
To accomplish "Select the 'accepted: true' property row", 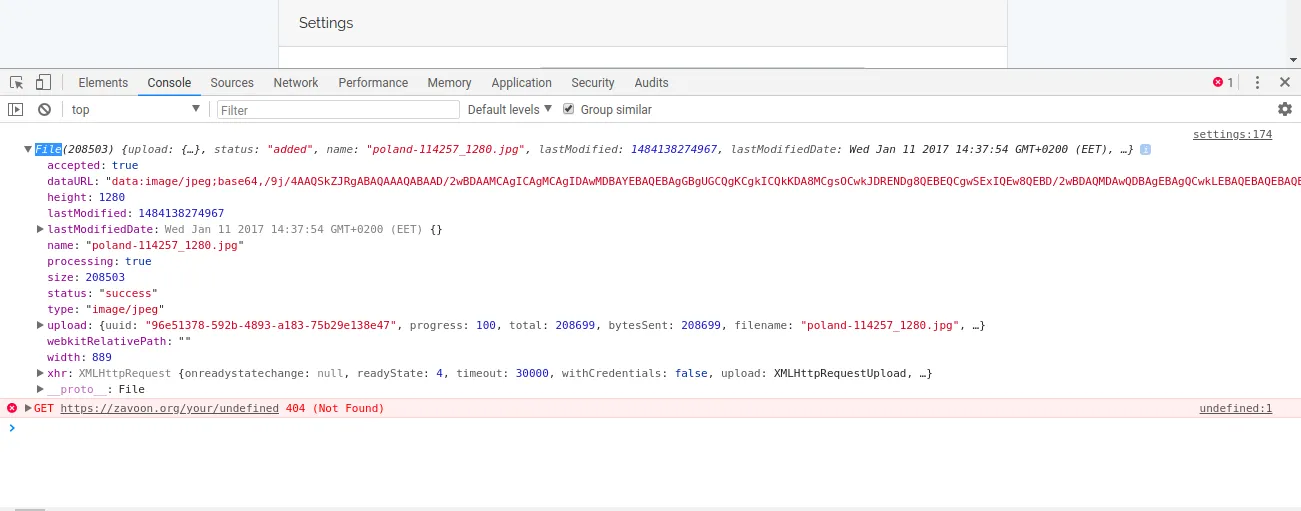I will (x=93, y=165).
